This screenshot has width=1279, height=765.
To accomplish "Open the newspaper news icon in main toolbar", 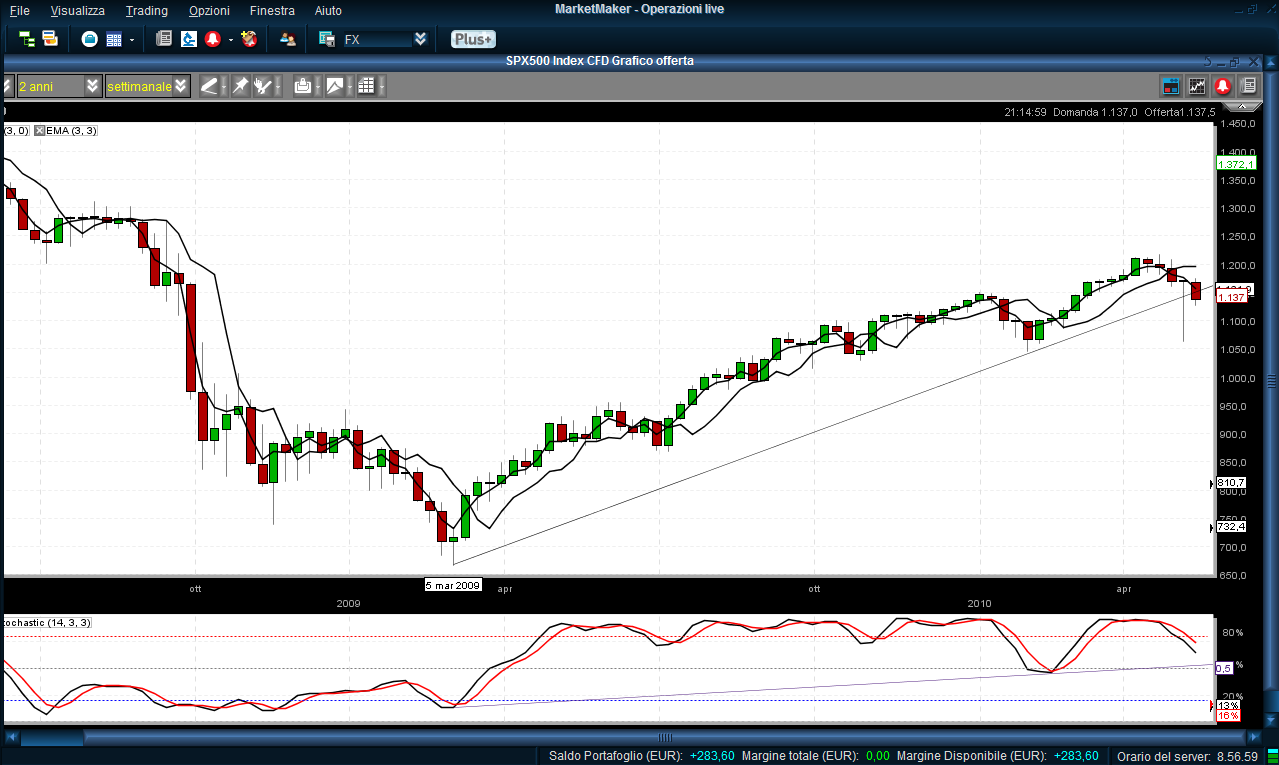I will click(x=164, y=39).
